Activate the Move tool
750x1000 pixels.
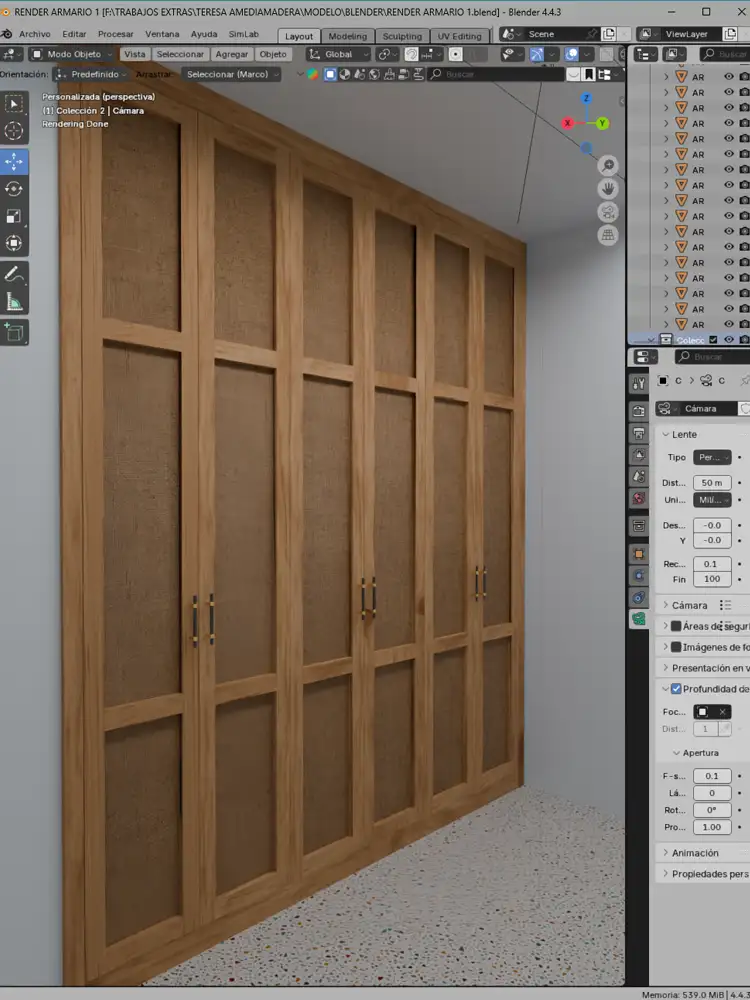point(13,162)
